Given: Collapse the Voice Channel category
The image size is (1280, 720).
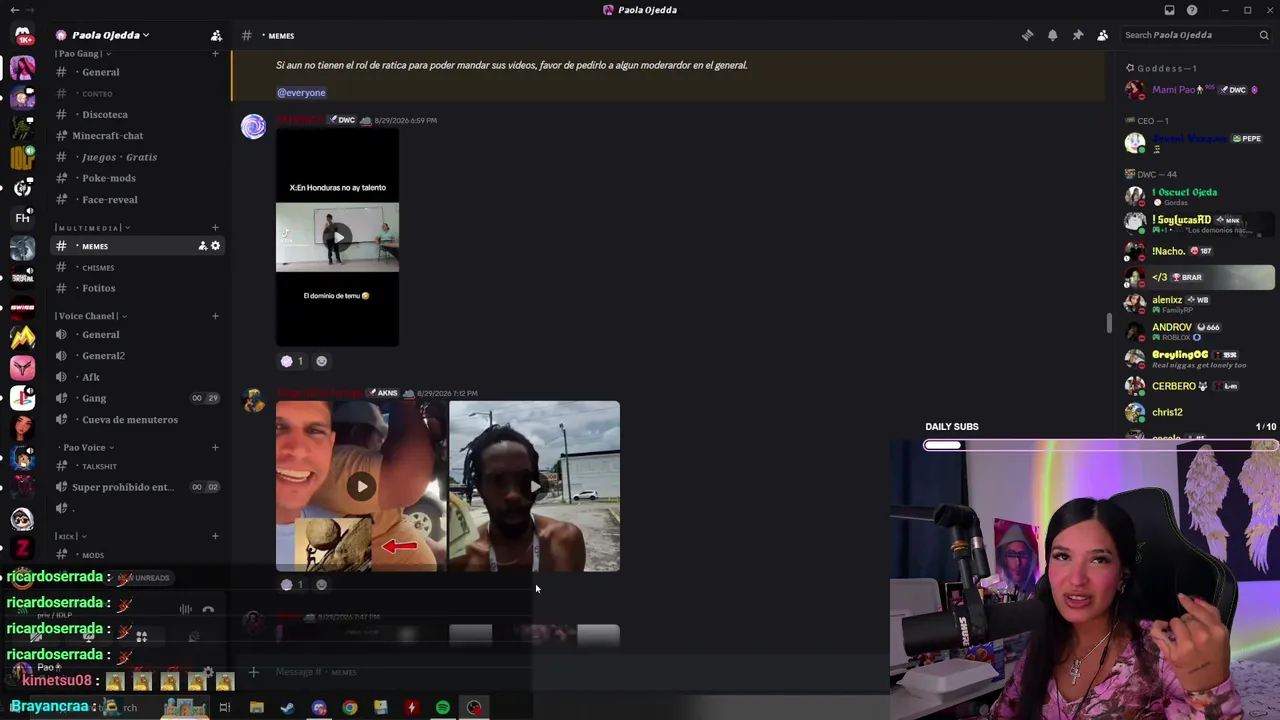Looking at the screenshot, I should click(91, 316).
